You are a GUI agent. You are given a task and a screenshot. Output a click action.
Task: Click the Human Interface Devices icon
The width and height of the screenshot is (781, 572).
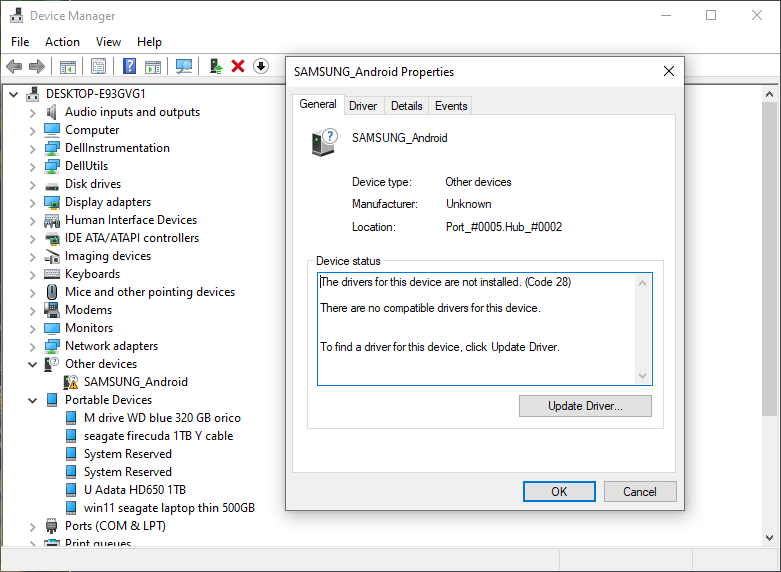pyautogui.click(x=52, y=221)
